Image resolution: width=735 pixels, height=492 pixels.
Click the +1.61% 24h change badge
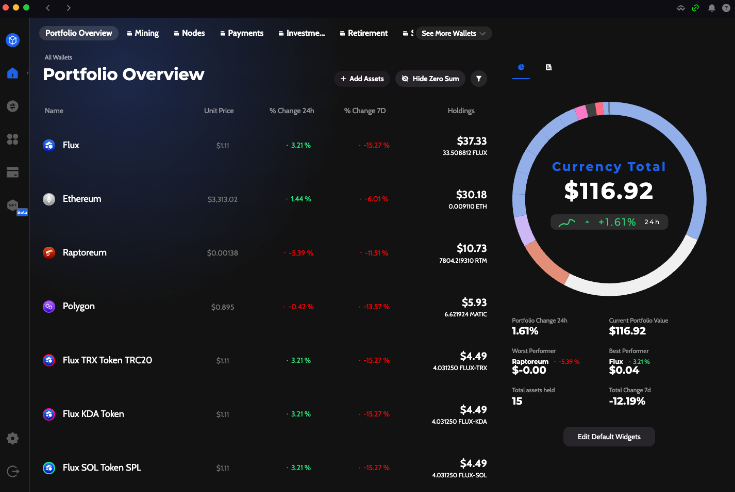[x=609, y=222]
